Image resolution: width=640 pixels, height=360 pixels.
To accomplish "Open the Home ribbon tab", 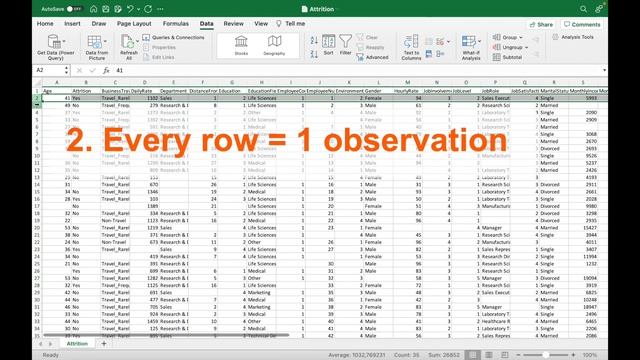I will [x=45, y=24].
